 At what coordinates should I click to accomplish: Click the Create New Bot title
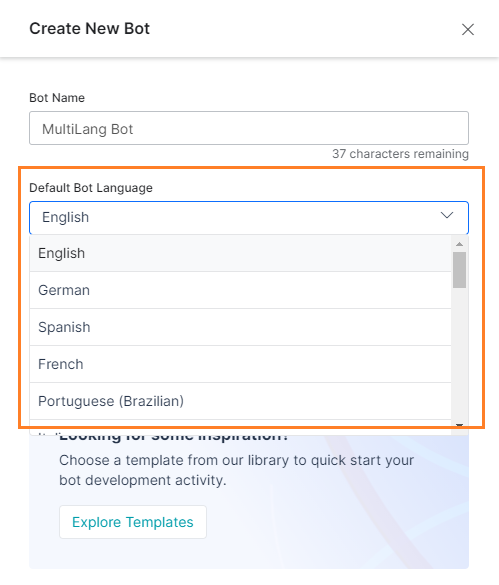pyautogui.click(x=90, y=29)
